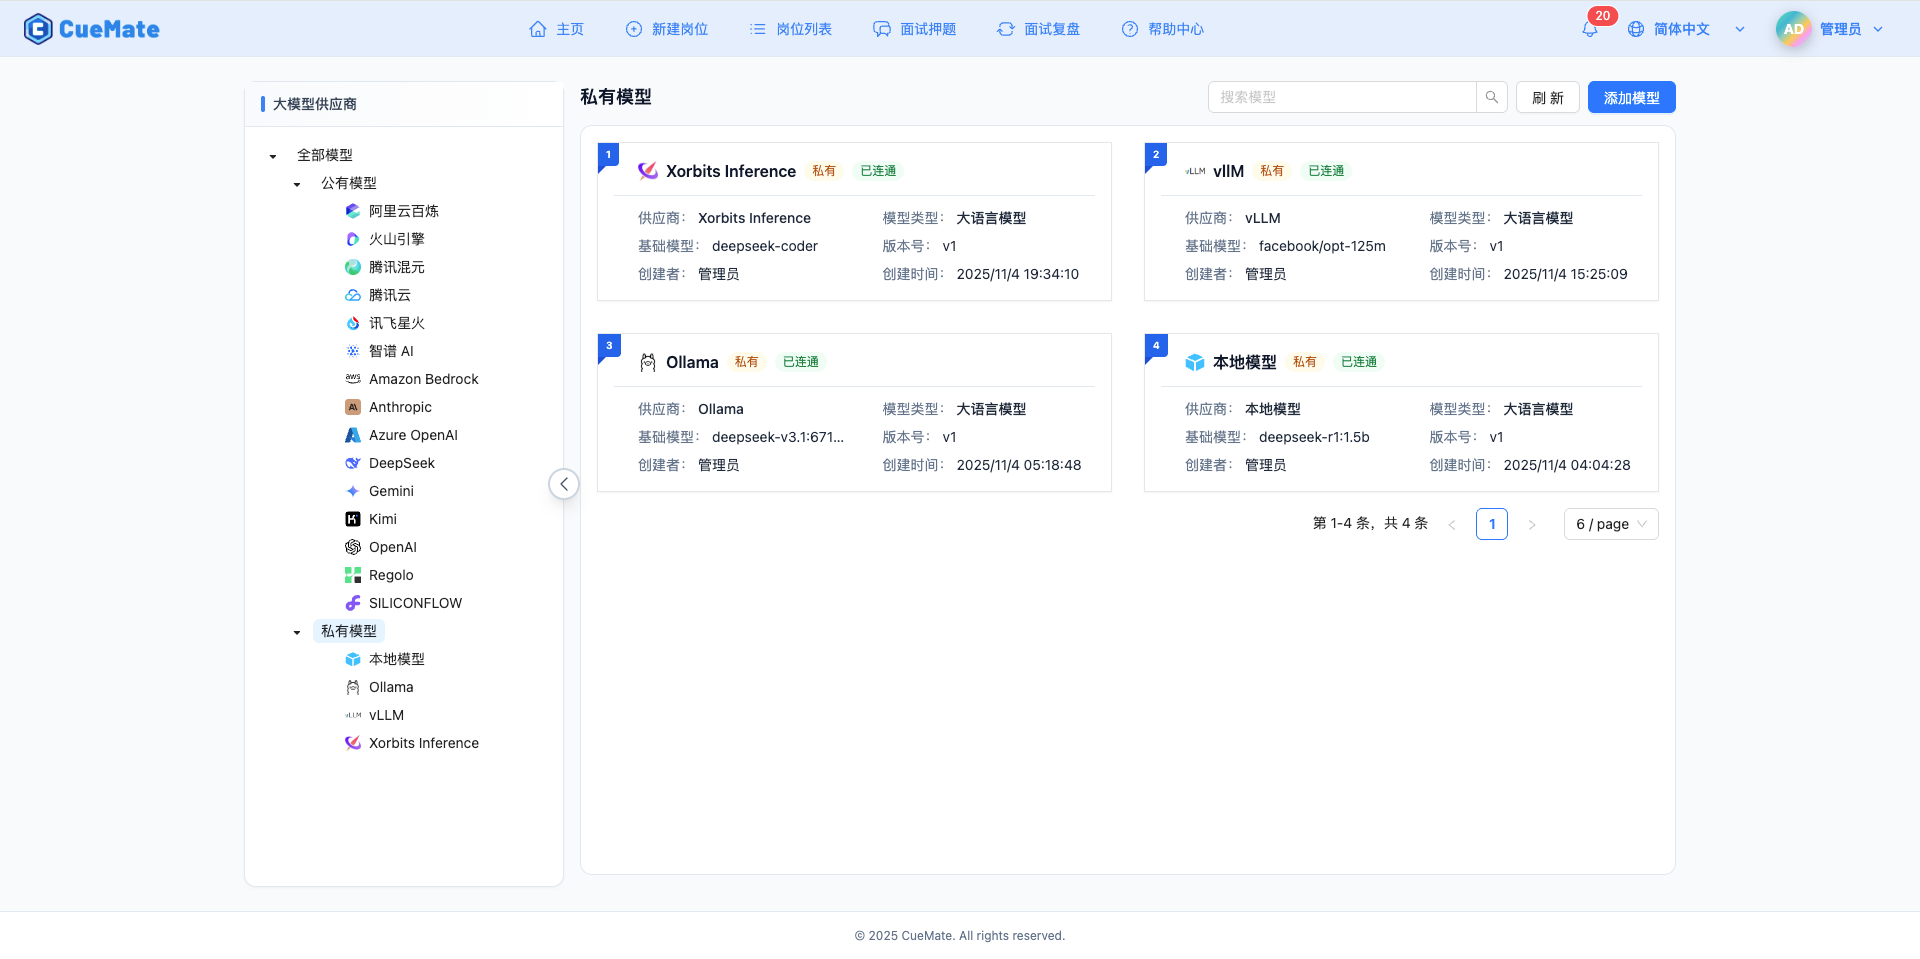The width and height of the screenshot is (1920, 959).
Task: Select the Anthropic icon in model tree
Action: point(352,407)
